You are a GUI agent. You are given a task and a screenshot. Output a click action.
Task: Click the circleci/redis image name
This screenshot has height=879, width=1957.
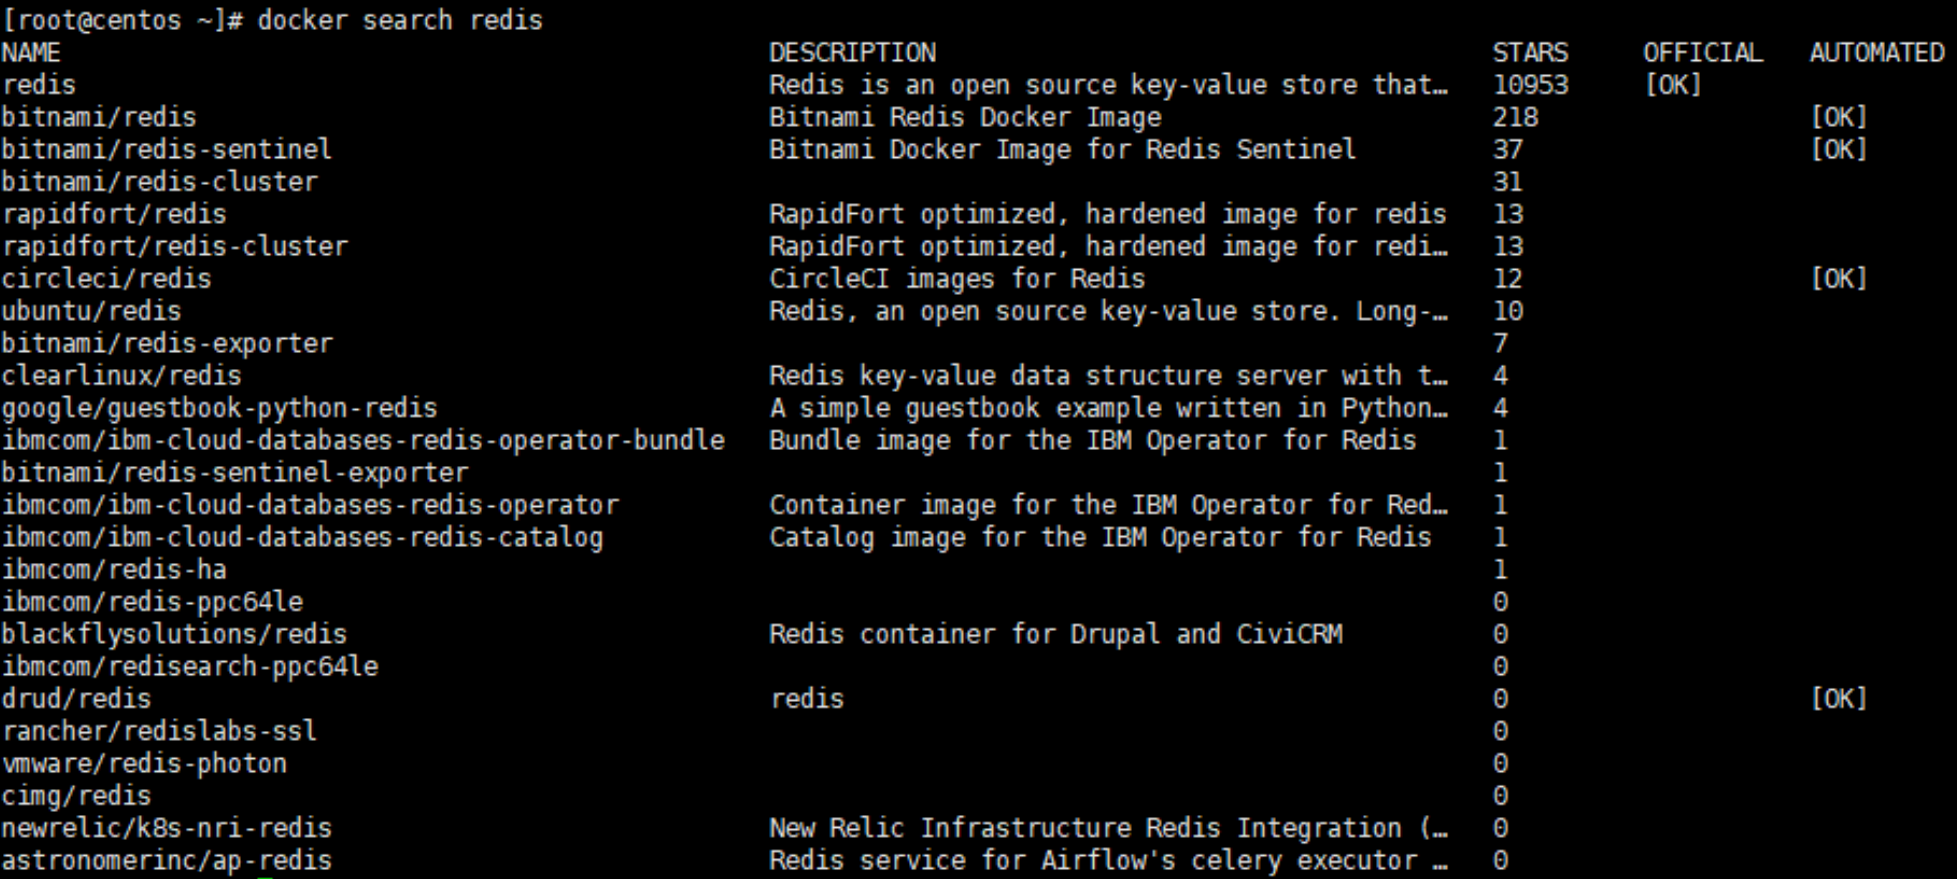point(106,278)
